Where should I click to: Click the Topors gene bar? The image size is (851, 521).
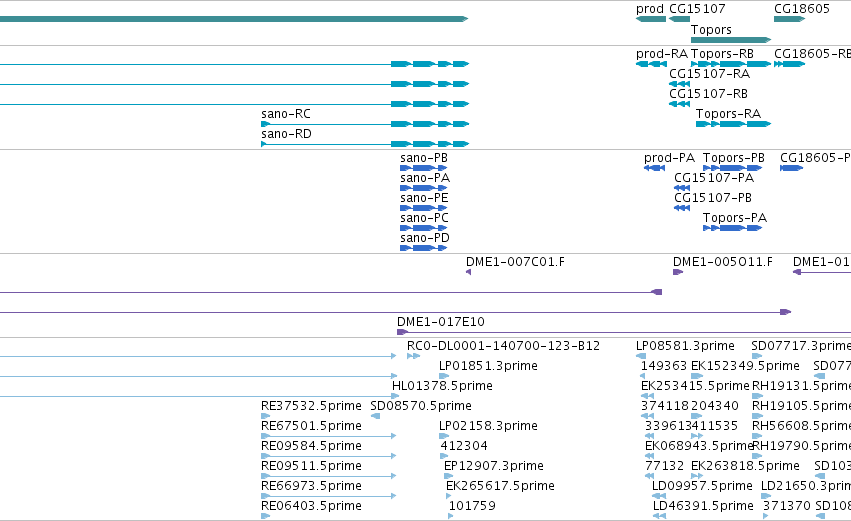[731, 40]
